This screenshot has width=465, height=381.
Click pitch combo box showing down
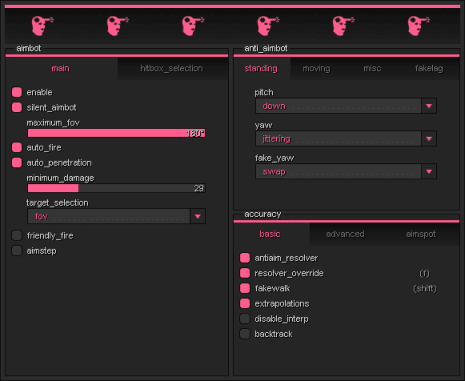coord(346,106)
